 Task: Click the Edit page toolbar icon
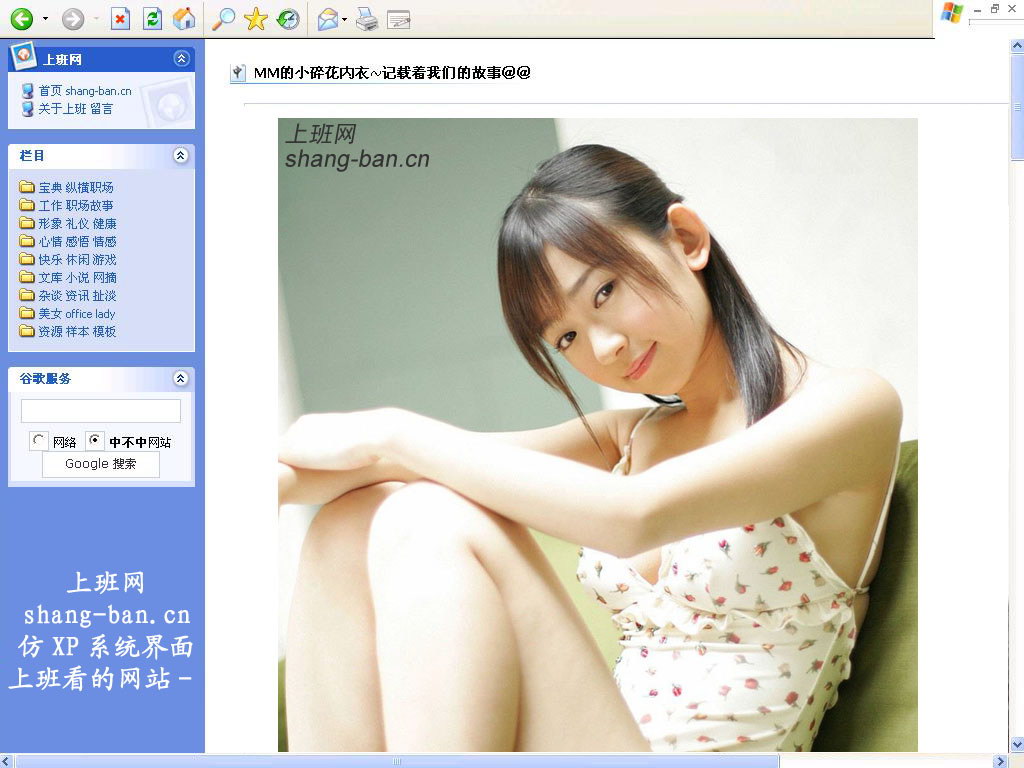[398, 20]
